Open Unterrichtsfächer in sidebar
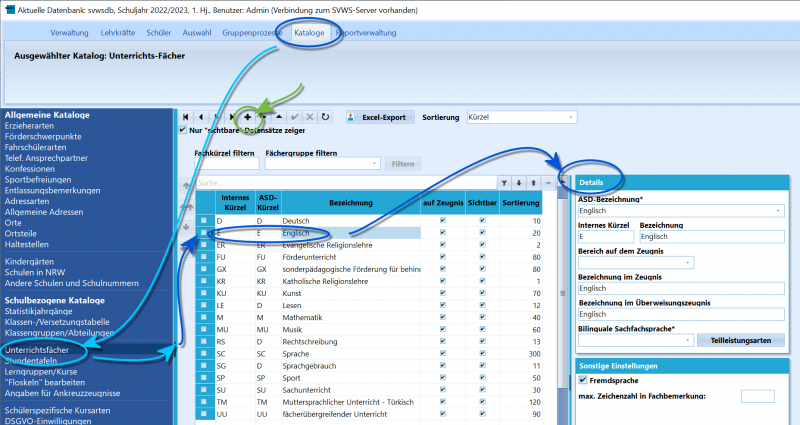 point(37,350)
